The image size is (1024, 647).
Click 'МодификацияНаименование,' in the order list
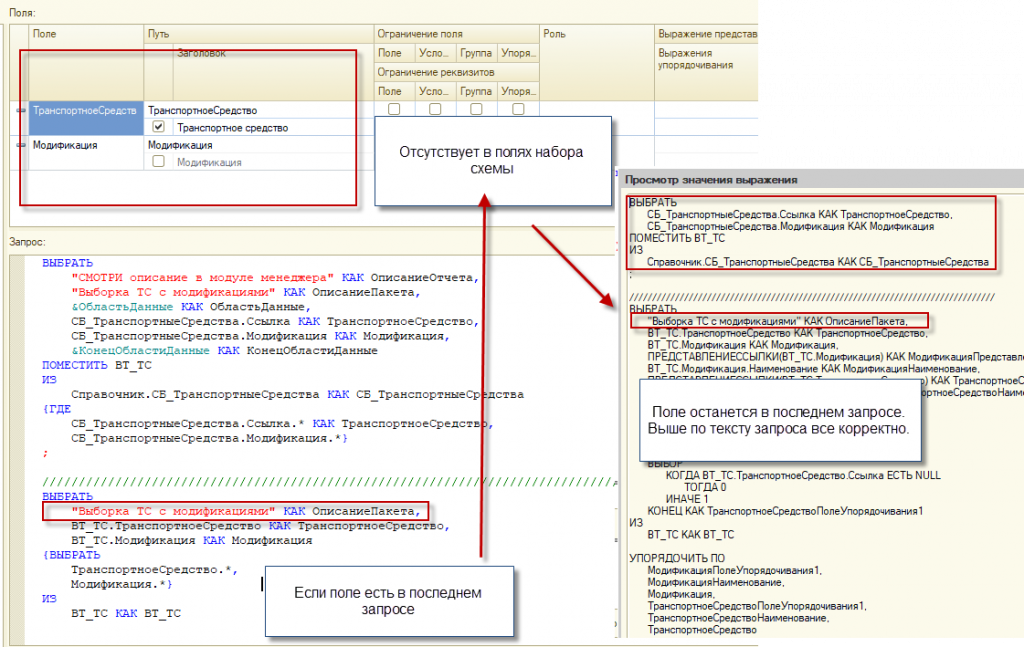coord(716,582)
